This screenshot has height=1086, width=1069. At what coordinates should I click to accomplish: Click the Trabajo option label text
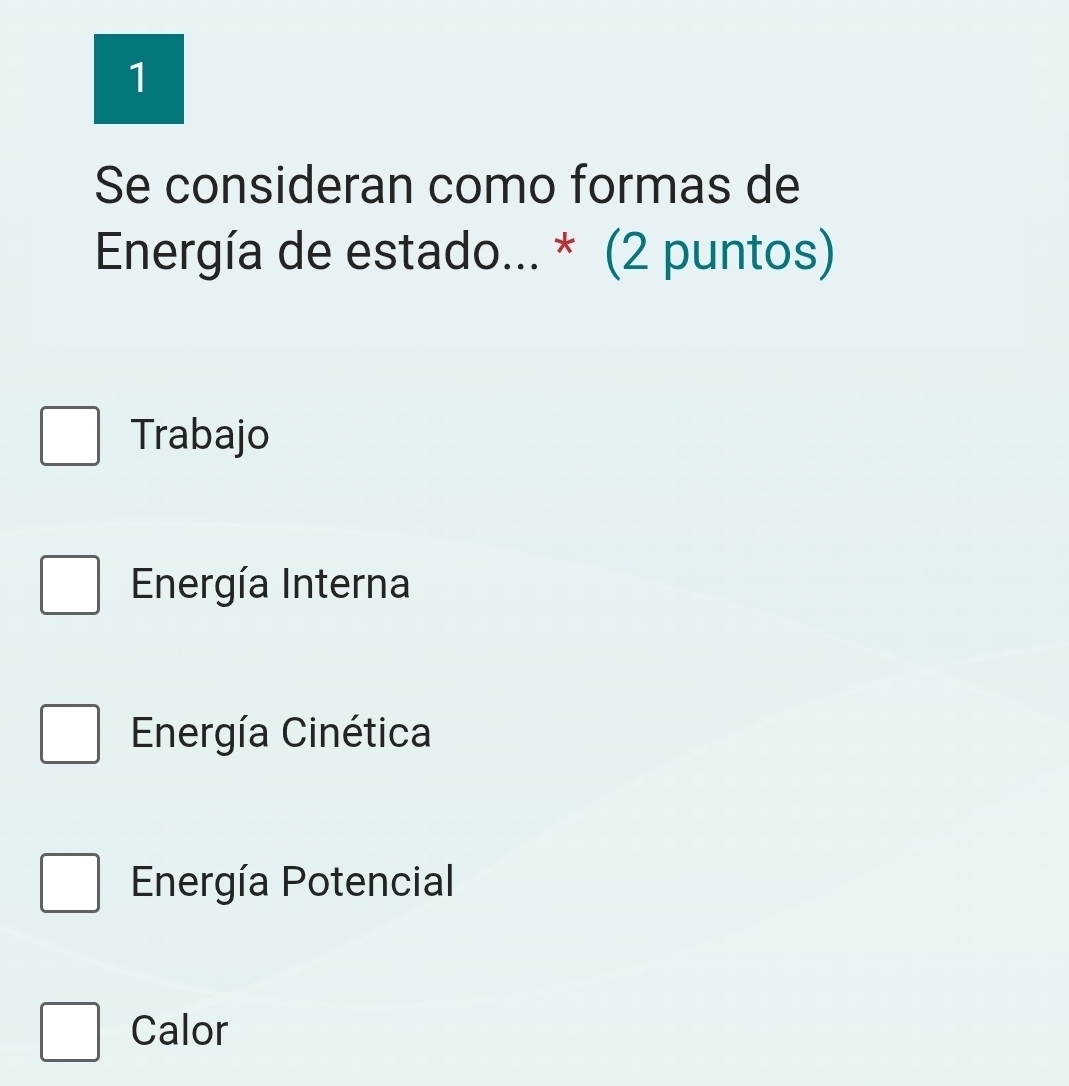(200, 435)
